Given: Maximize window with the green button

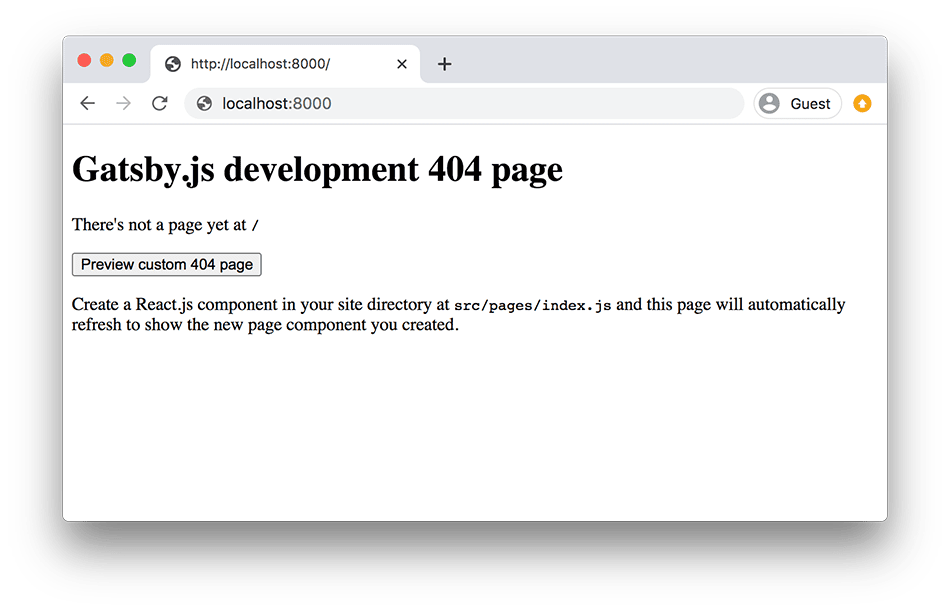Looking at the screenshot, I should point(129,60).
